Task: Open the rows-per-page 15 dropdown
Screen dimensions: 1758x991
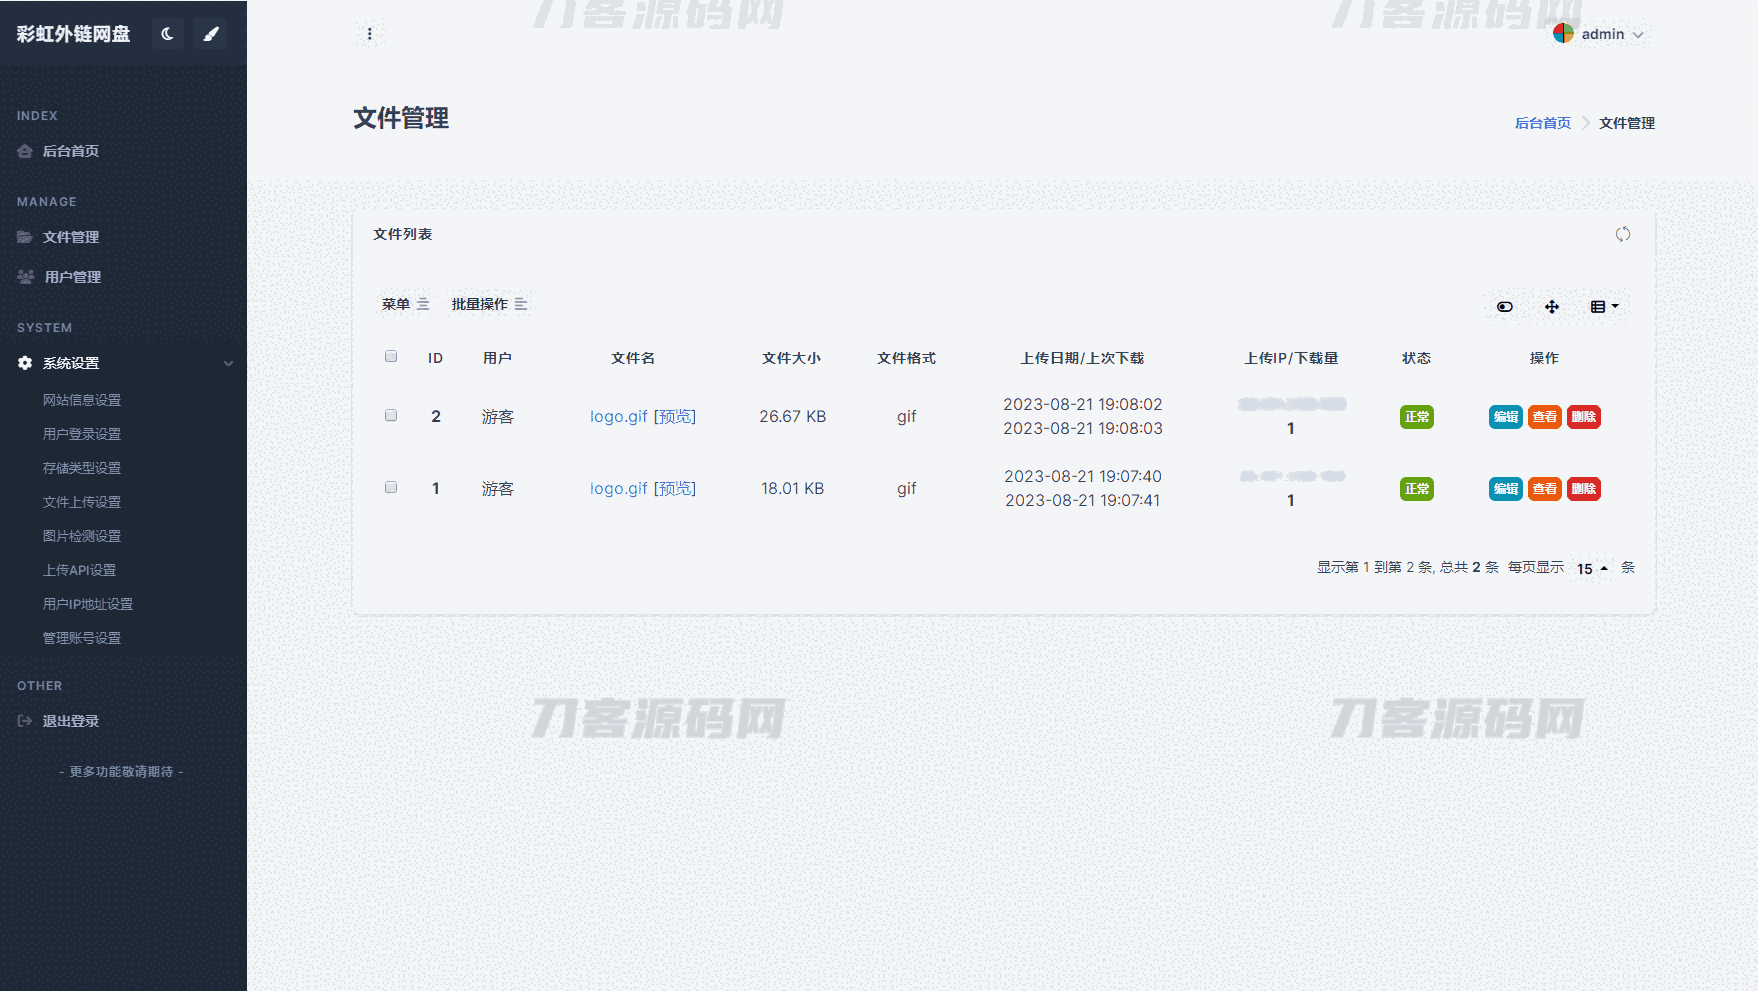Action: pyautogui.click(x=1591, y=569)
